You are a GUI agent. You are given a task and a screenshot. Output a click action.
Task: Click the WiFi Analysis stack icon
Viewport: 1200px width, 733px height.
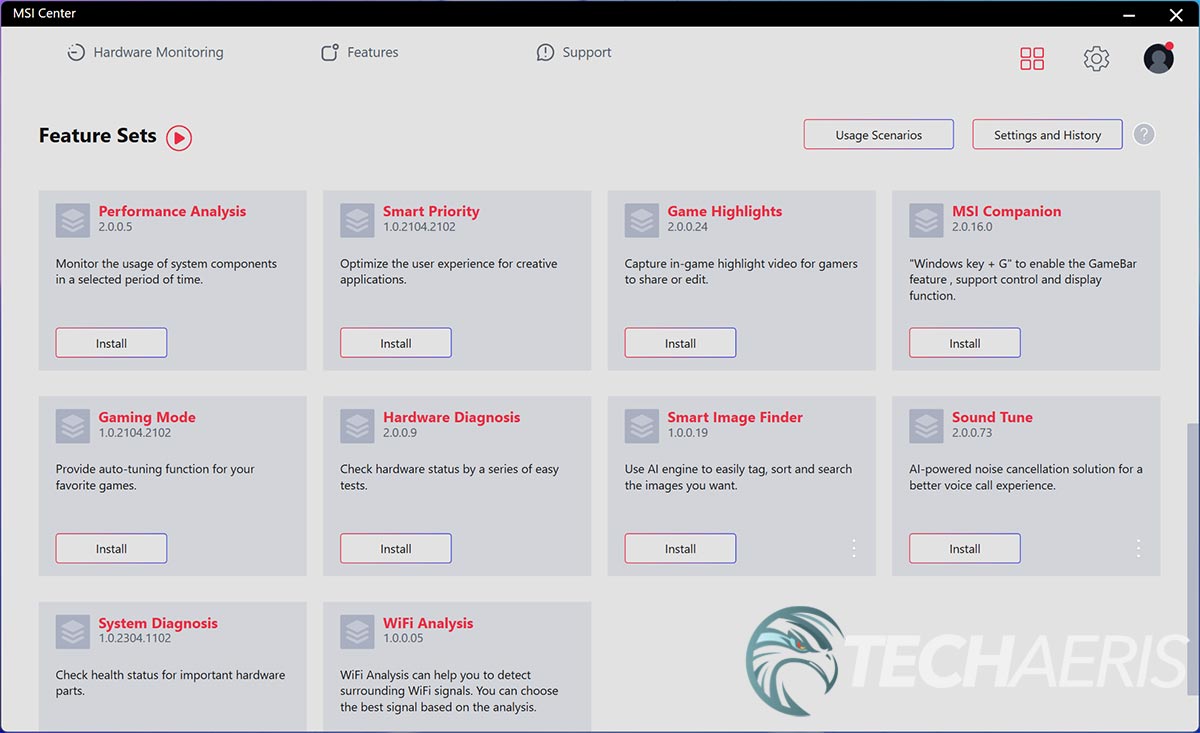357,632
